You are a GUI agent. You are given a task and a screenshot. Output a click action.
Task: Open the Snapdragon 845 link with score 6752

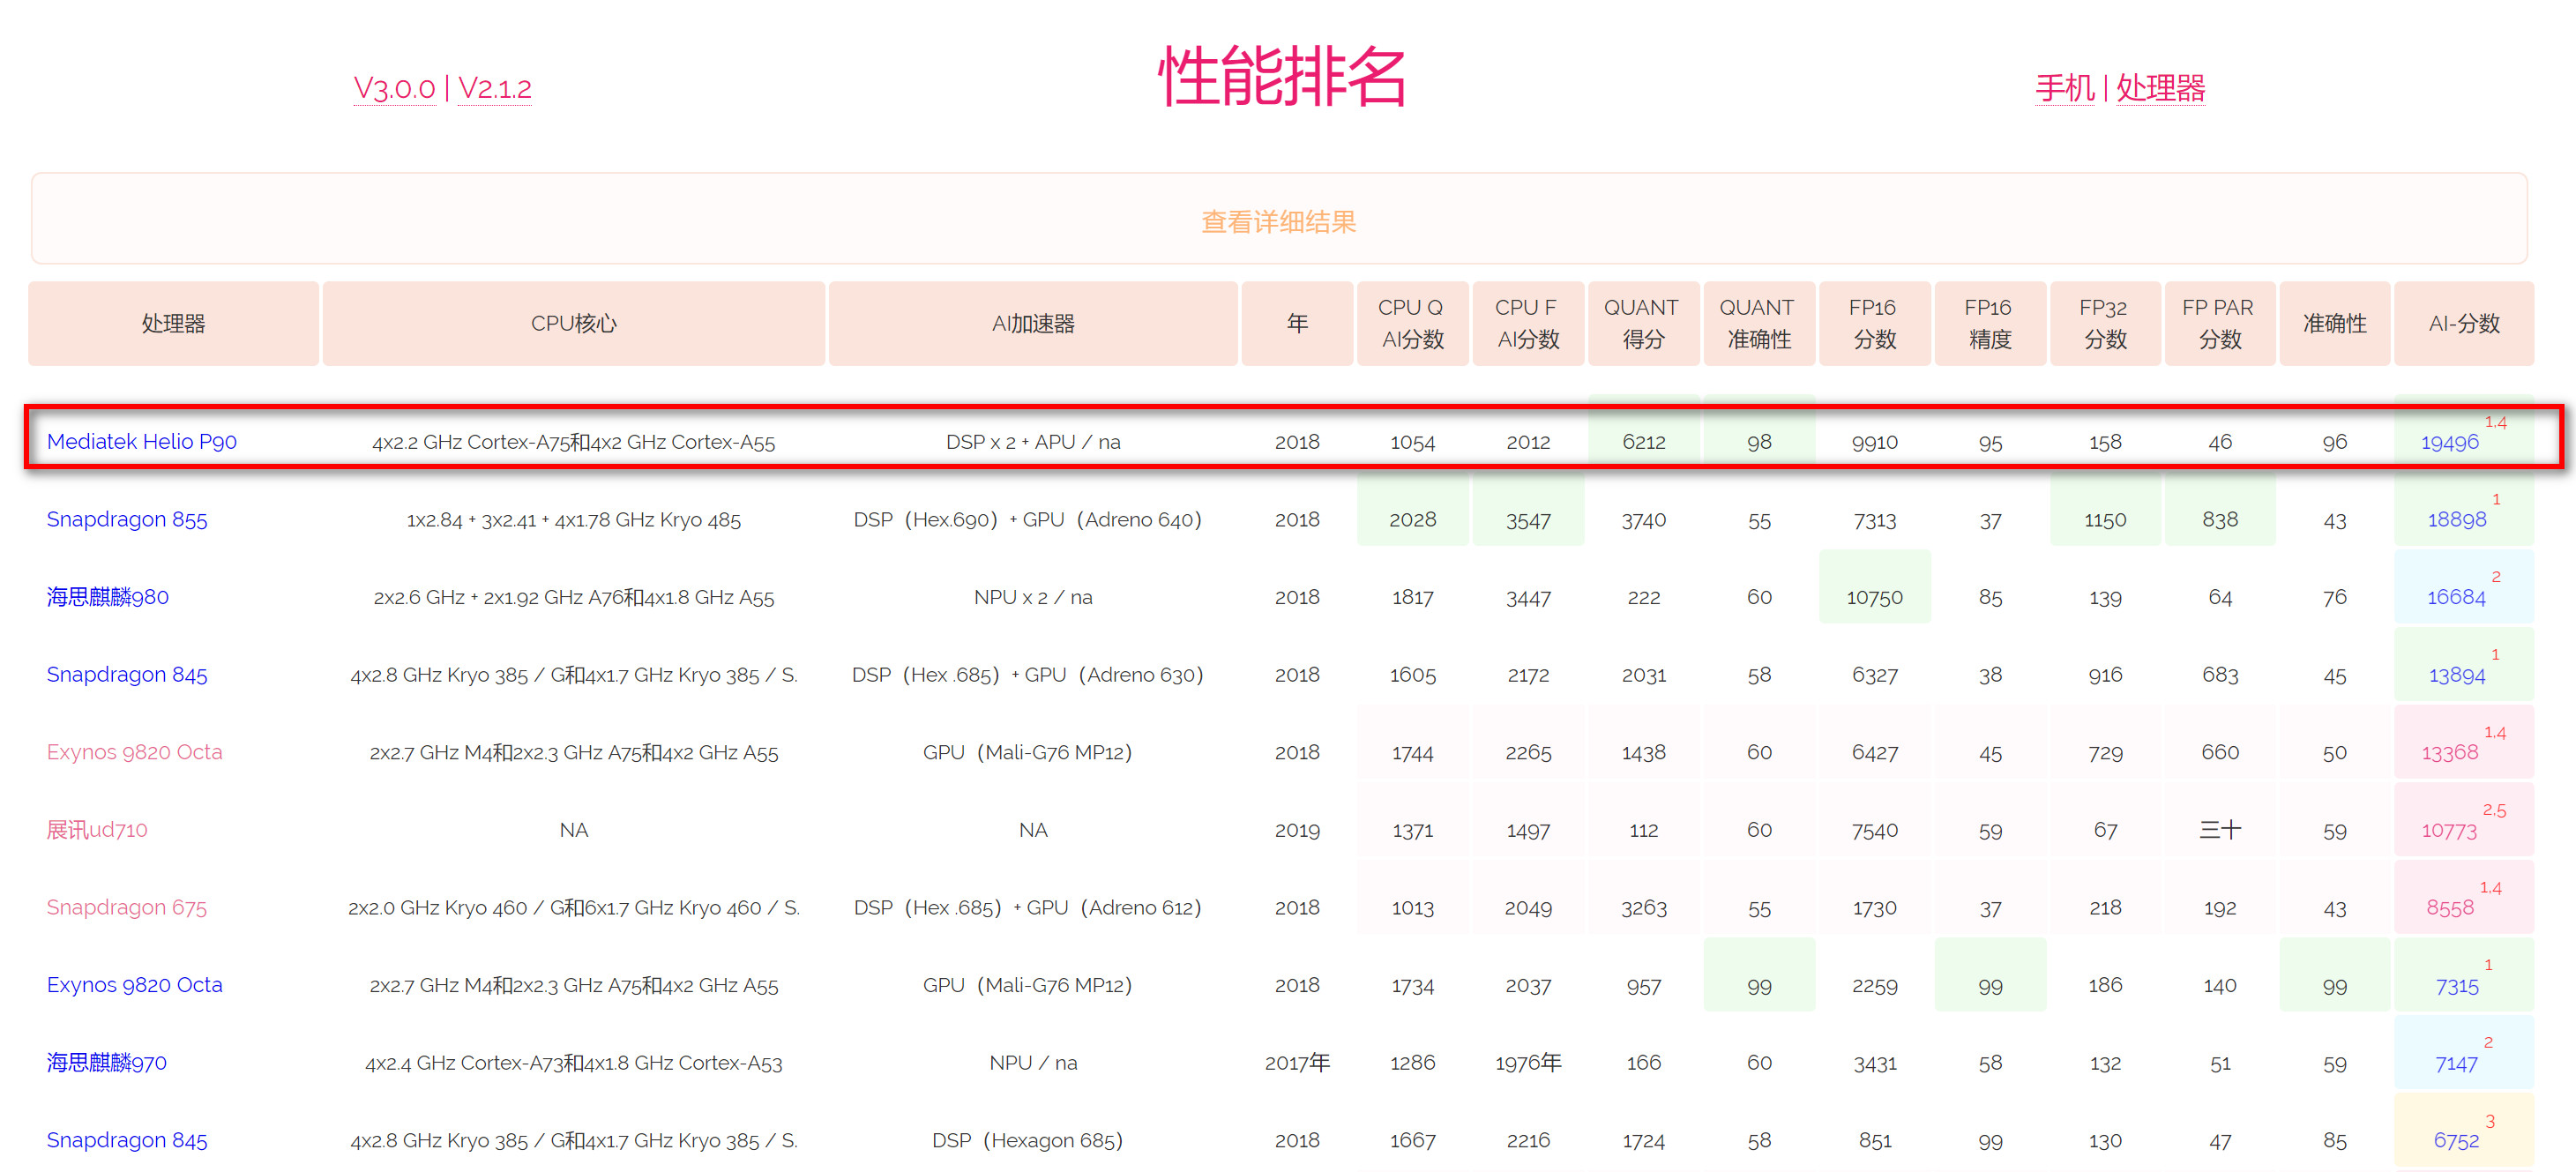pyautogui.click(x=127, y=1140)
